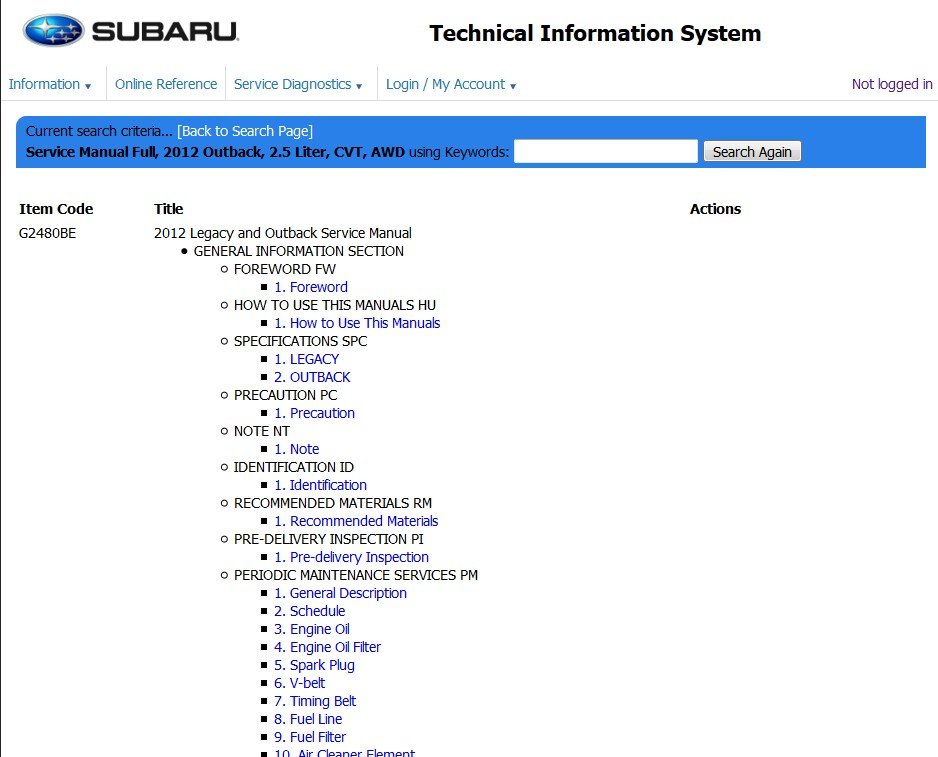Open the 1. General Description link
This screenshot has height=757, width=938.
click(x=340, y=593)
